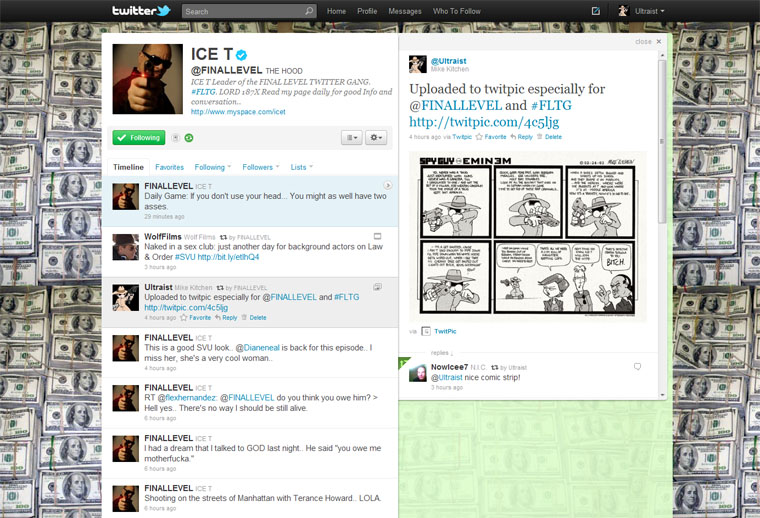Click the photo icon on Ultraist retweet

tap(377, 287)
